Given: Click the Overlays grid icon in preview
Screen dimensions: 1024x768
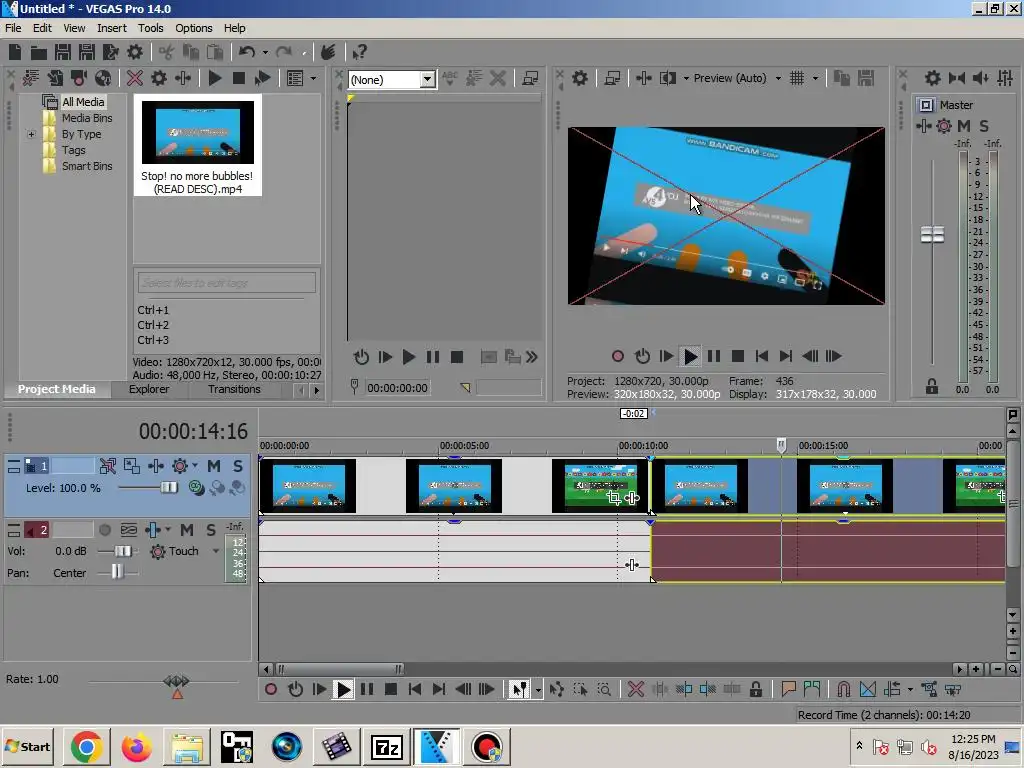Looking at the screenshot, I should (x=797, y=78).
